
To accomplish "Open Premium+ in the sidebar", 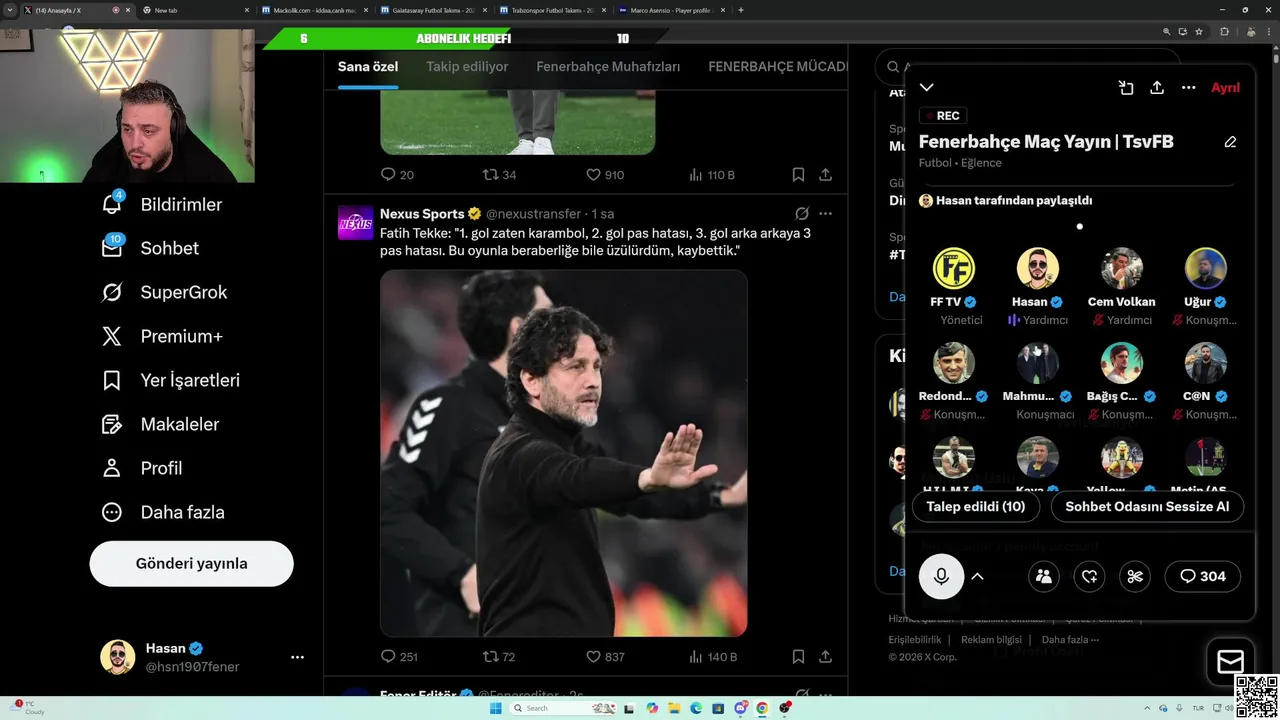I will pyautogui.click(x=162, y=336).
